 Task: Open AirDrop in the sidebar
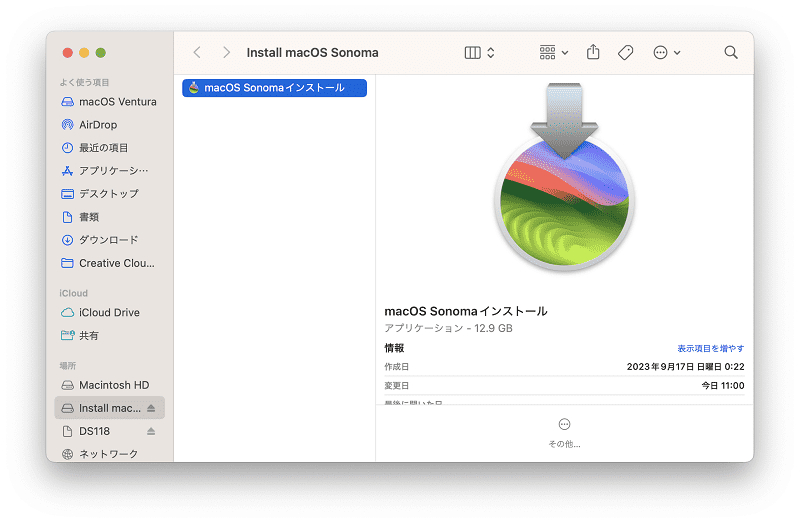tap(109, 124)
